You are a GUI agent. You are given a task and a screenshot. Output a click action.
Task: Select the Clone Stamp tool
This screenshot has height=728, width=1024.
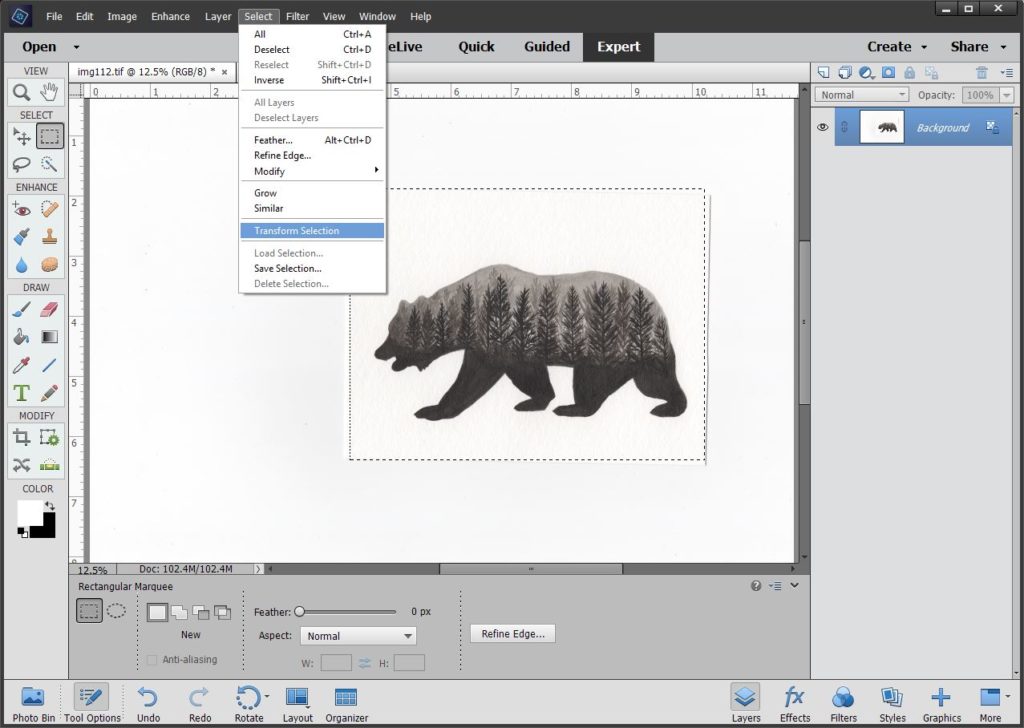(50, 237)
